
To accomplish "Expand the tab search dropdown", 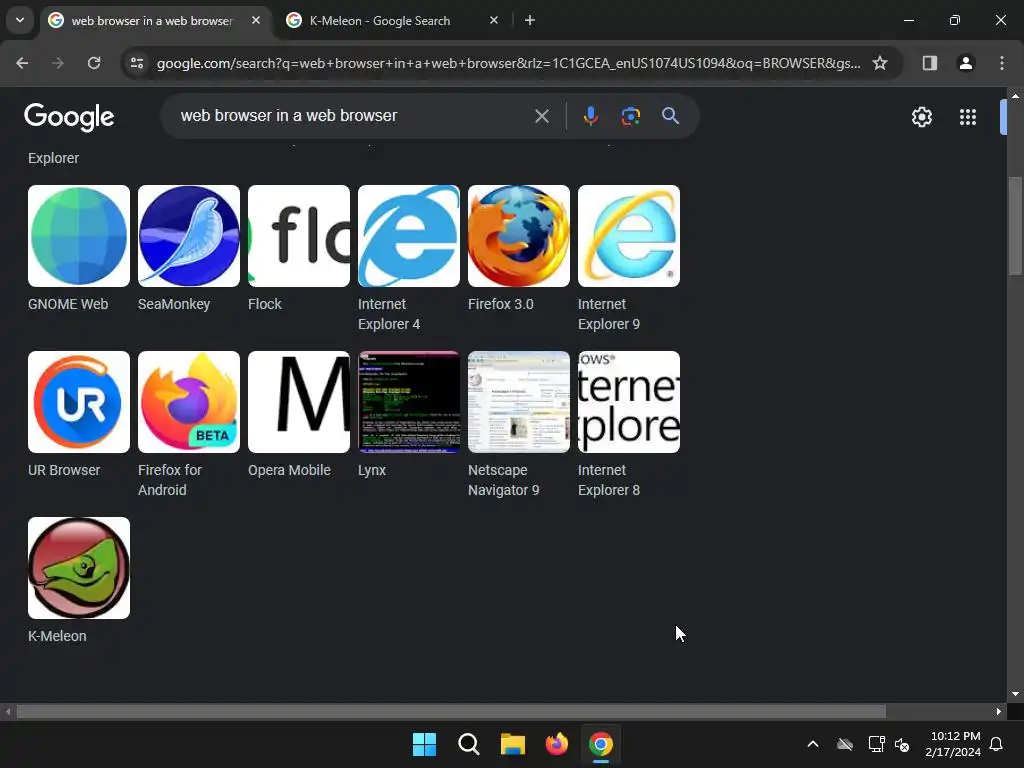I will coord(20,20).
